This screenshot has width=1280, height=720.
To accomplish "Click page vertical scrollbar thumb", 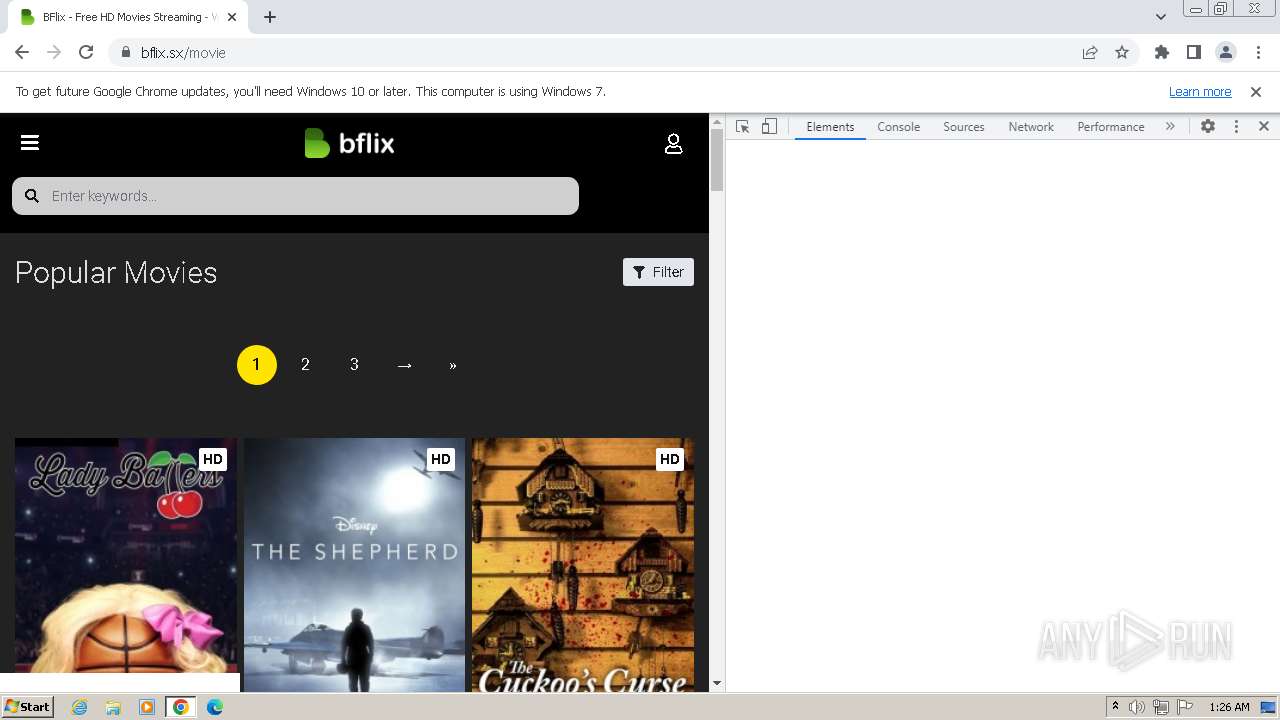I will coord(717,160).
